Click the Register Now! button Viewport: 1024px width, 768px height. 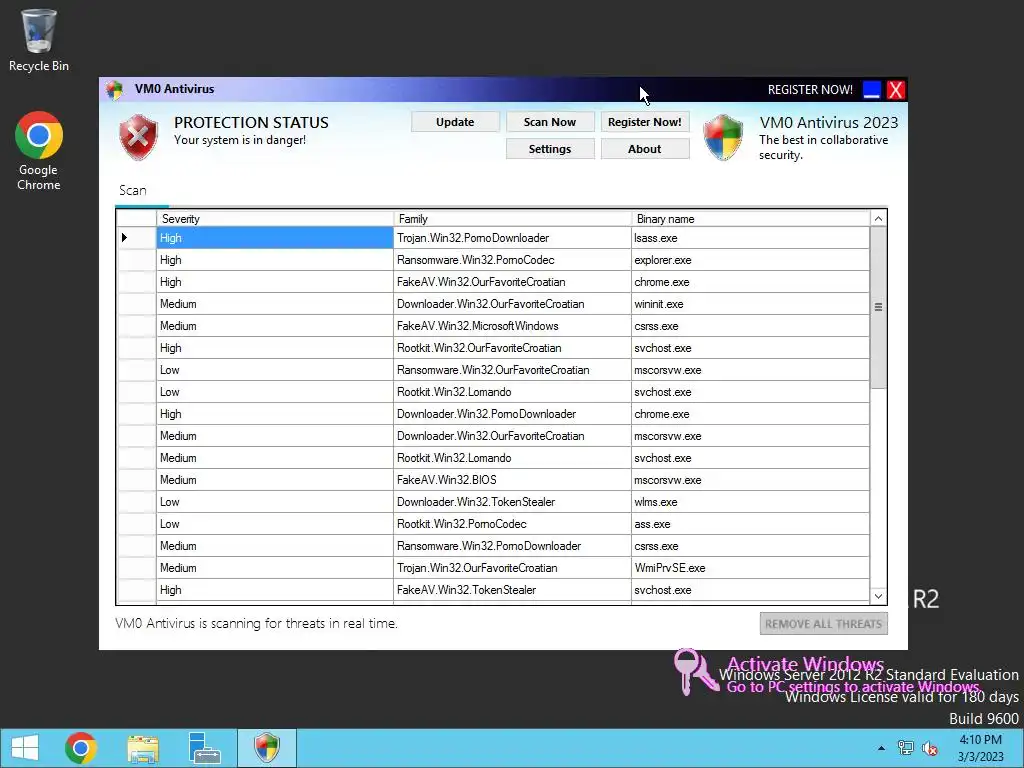coord(645,122)
